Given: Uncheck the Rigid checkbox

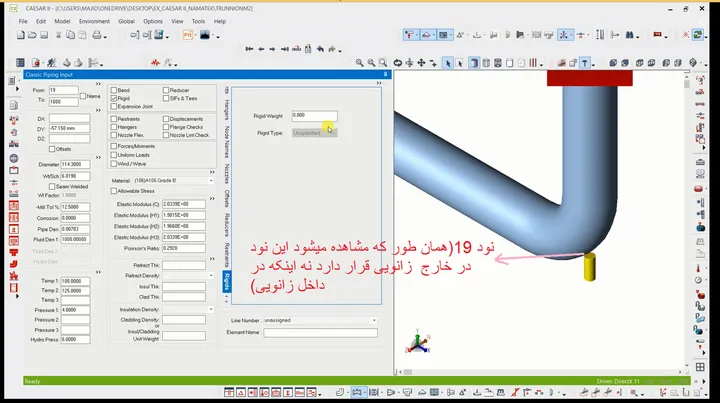Looking at the screenshot, I should [114, 98].
